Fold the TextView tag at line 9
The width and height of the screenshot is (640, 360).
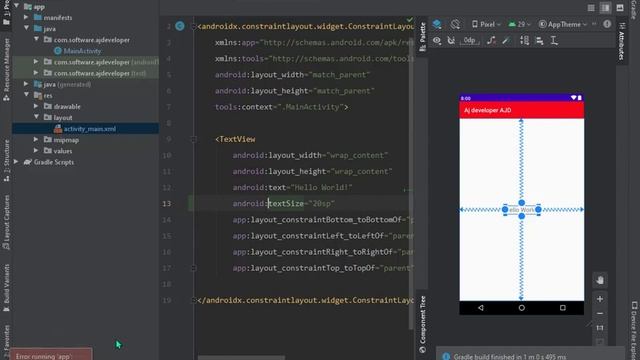pos(194,139)
